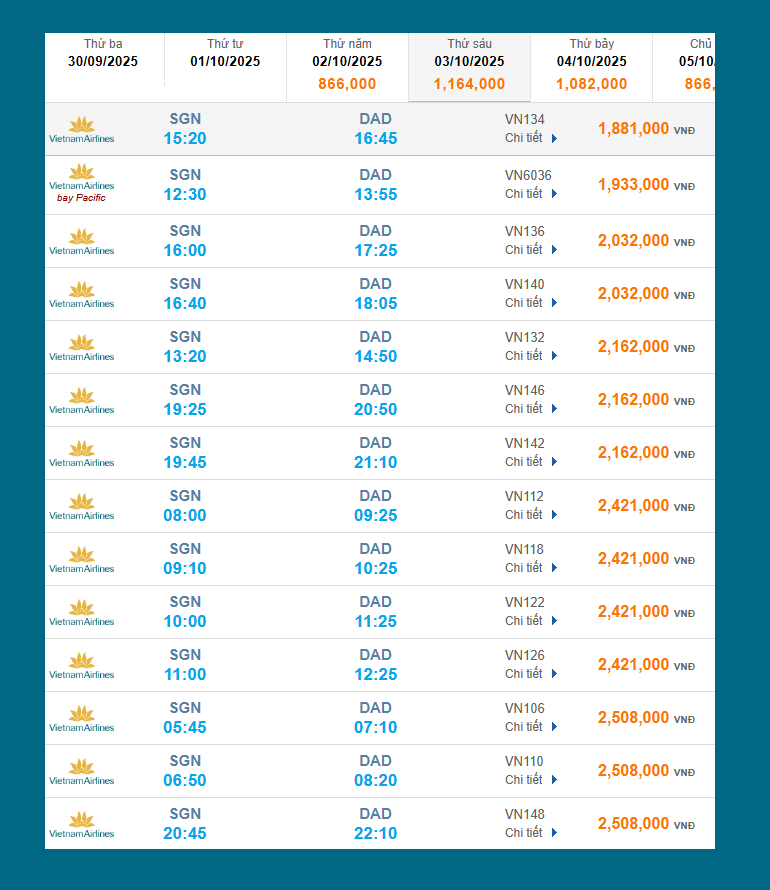This screenshot has height=890, width=770.
Task: Open Chi tiết details for flight VN118
Action: 531,568
